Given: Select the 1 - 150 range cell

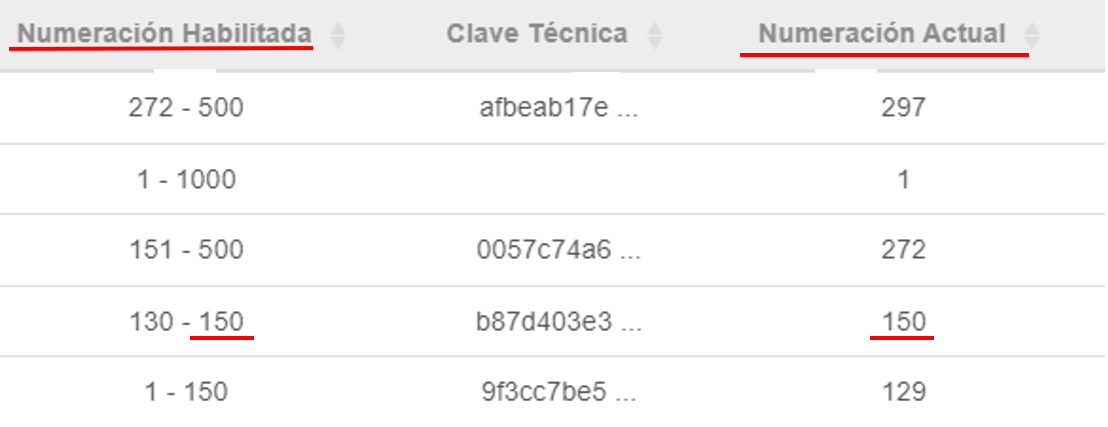Looking at the screenshot, I should pyautogui.click(x=186, y=392).
